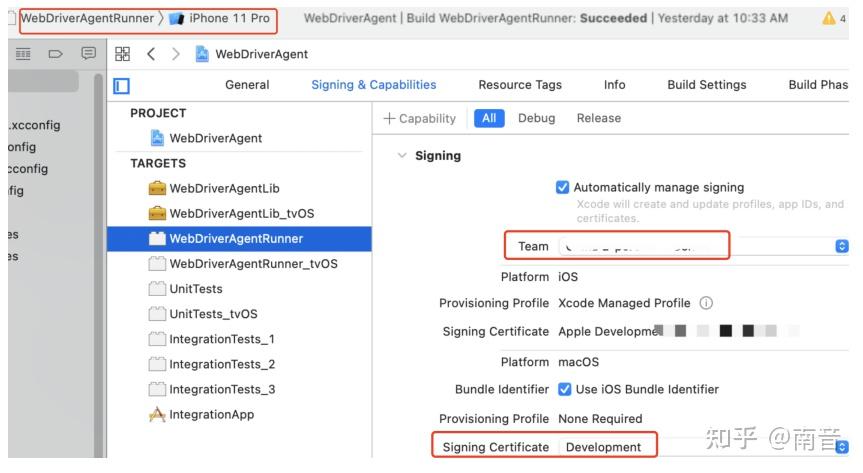Add a new Capability

(x=420, y=118)
